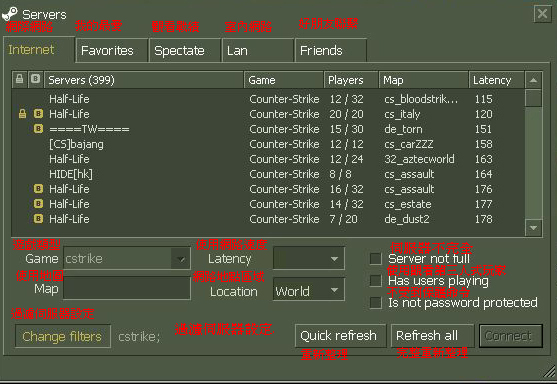Click the 20 / 20 players cell

click(346, 114)
